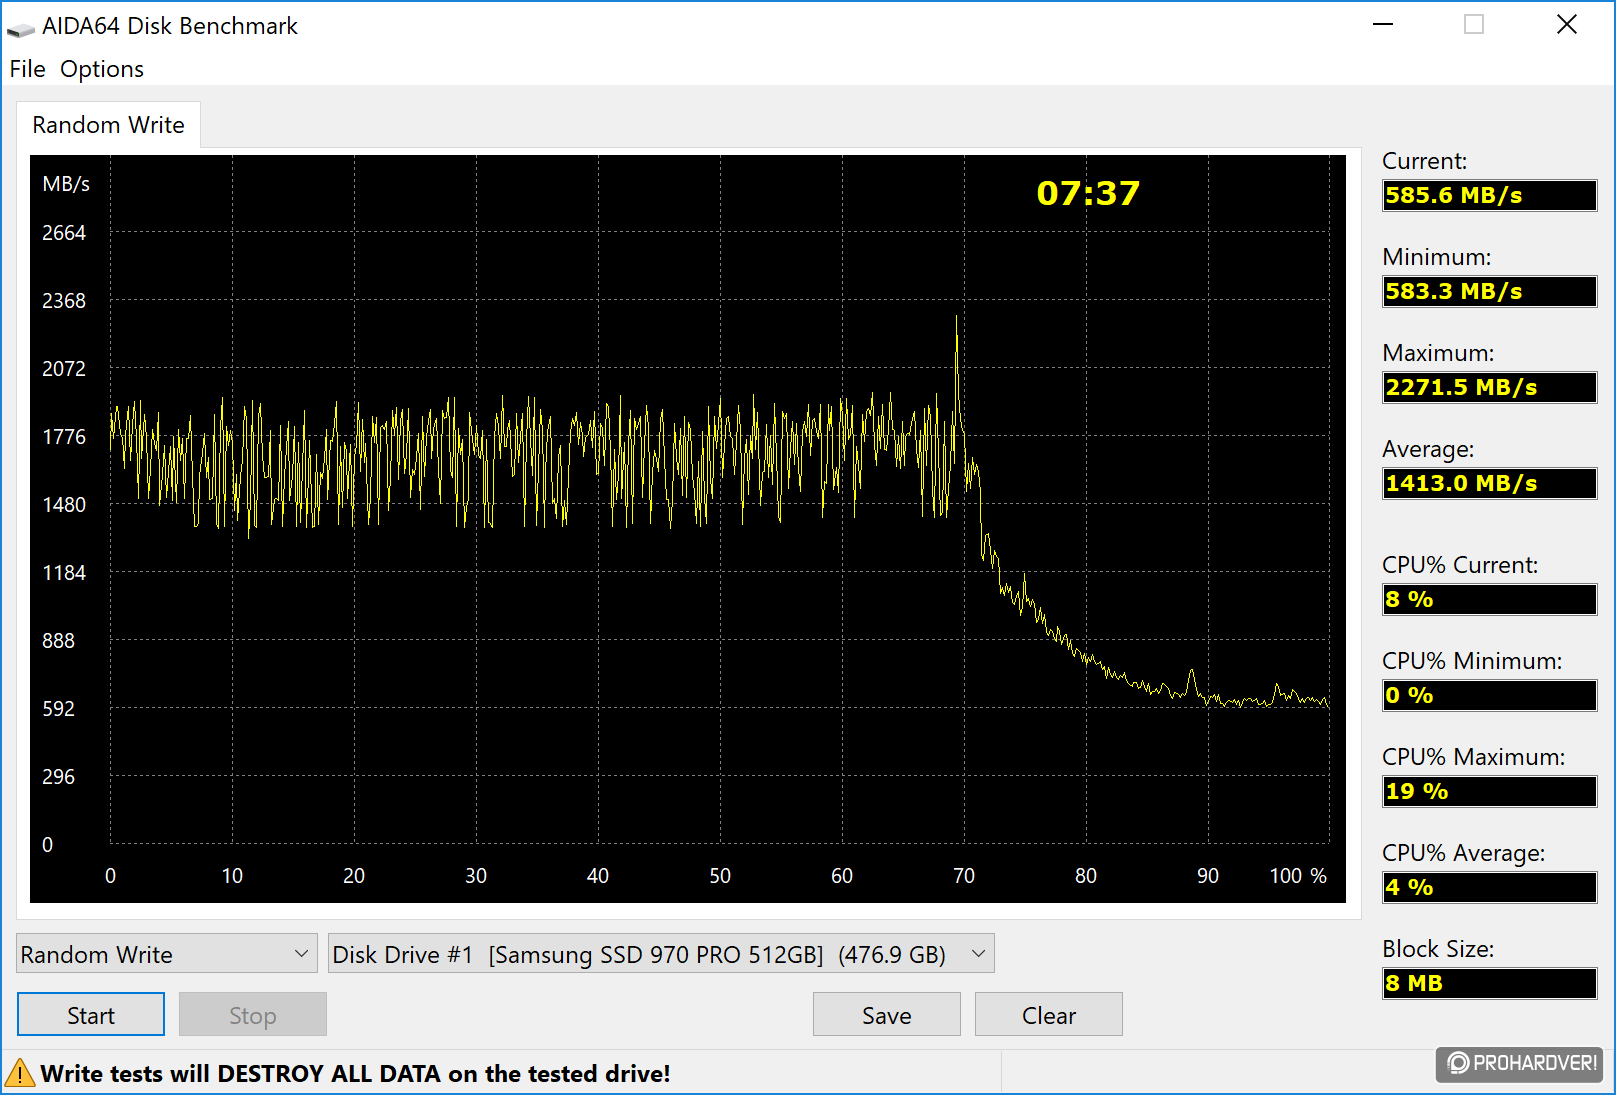Click the CPU% Average value 4 %
The width and height of the screenshot is (1616, 1095).
(1489, 887)
